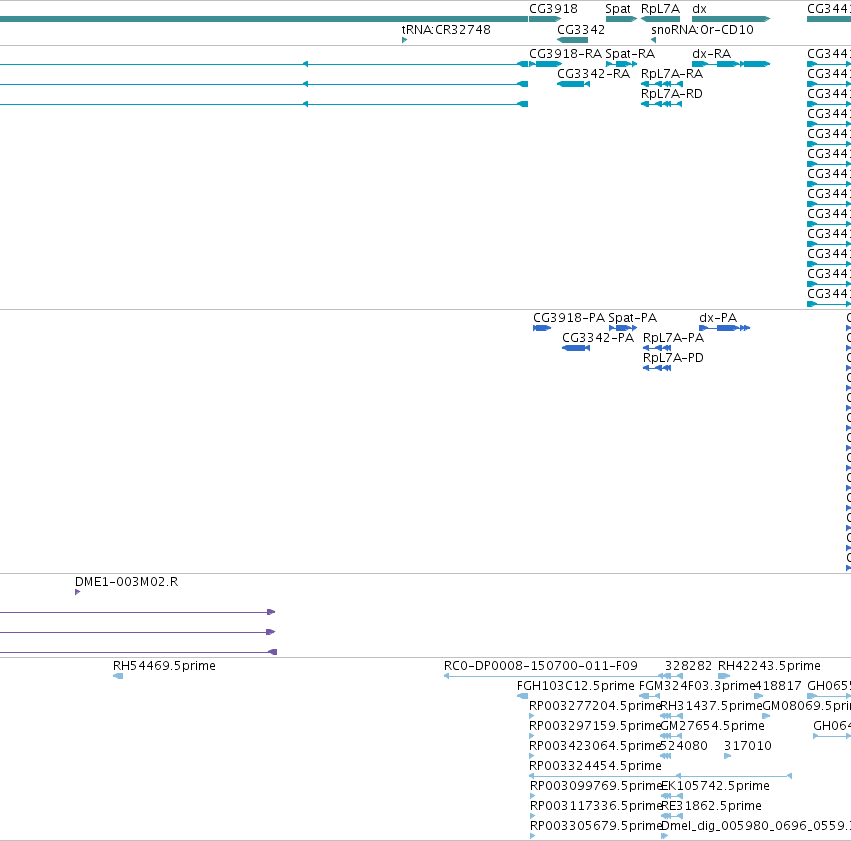Select the 524080 EST label
The image size is (851, 841).
click(x=684, y=746)
